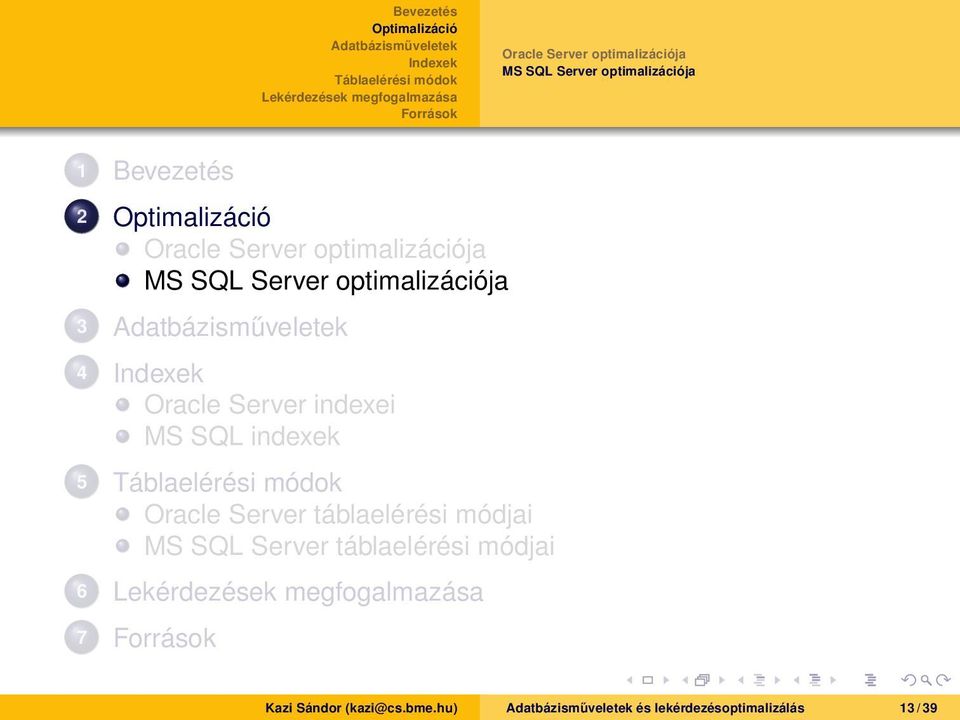
Task: Go to next frame using arrow after stacked-frames icon
Action: [x=722, y=680]
